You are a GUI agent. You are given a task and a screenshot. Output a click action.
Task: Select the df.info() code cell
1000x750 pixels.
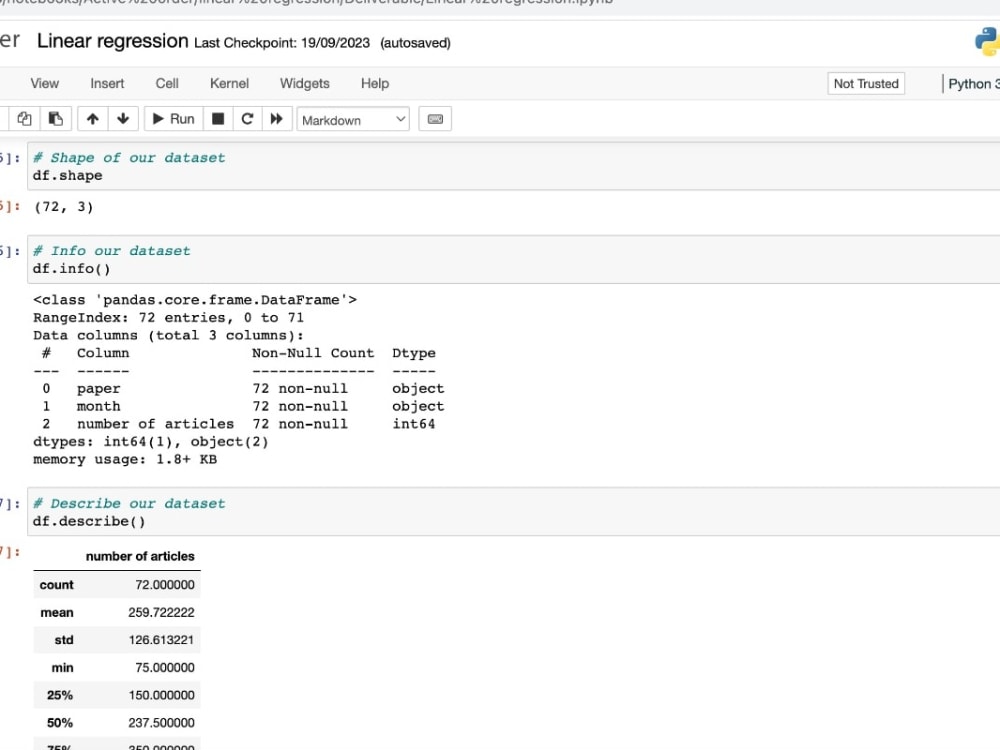tap(513, 260)
